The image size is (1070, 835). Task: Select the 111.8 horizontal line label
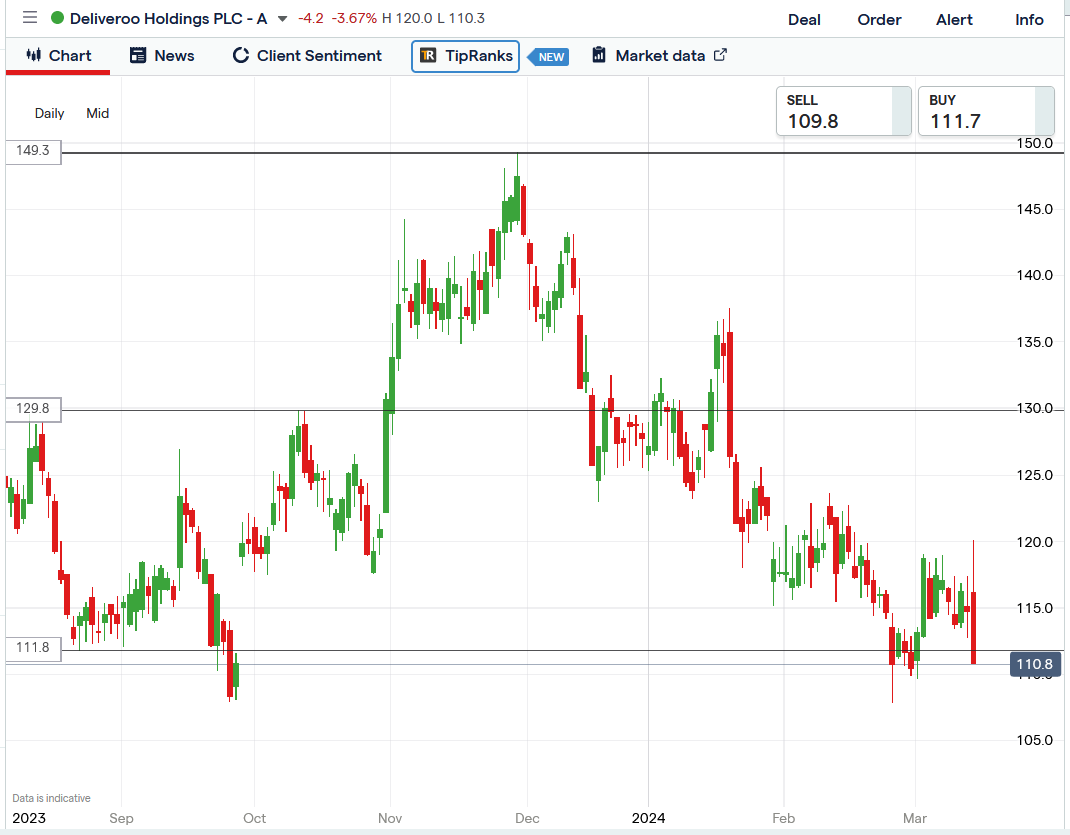33,647
